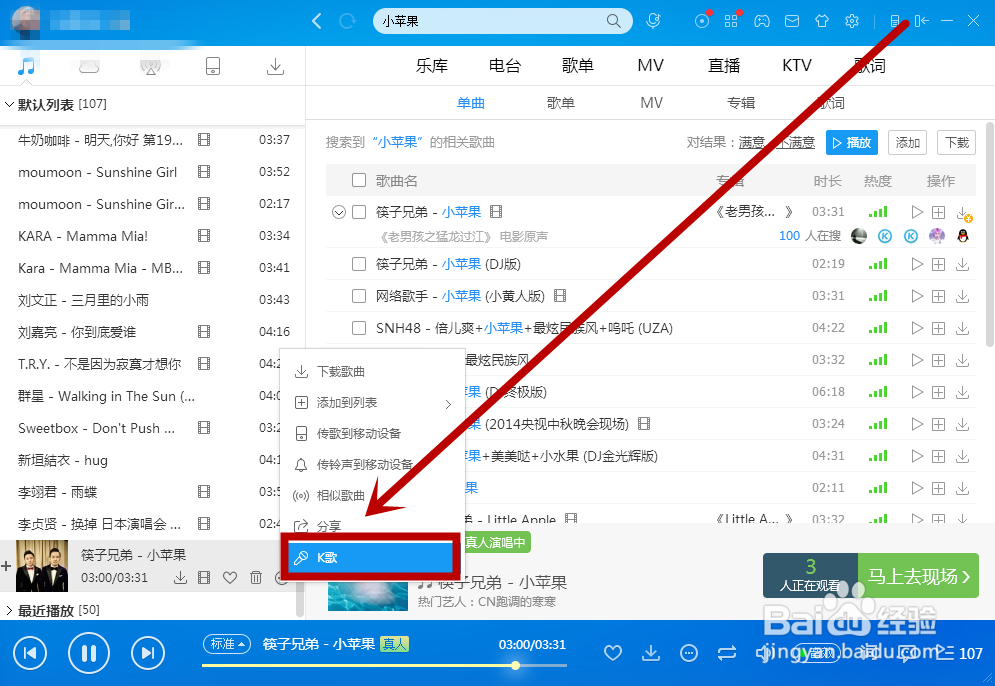Choose 传铃声到移动设备 menu item
This screenshot has width=995, height=686.
tap(373, 465)
